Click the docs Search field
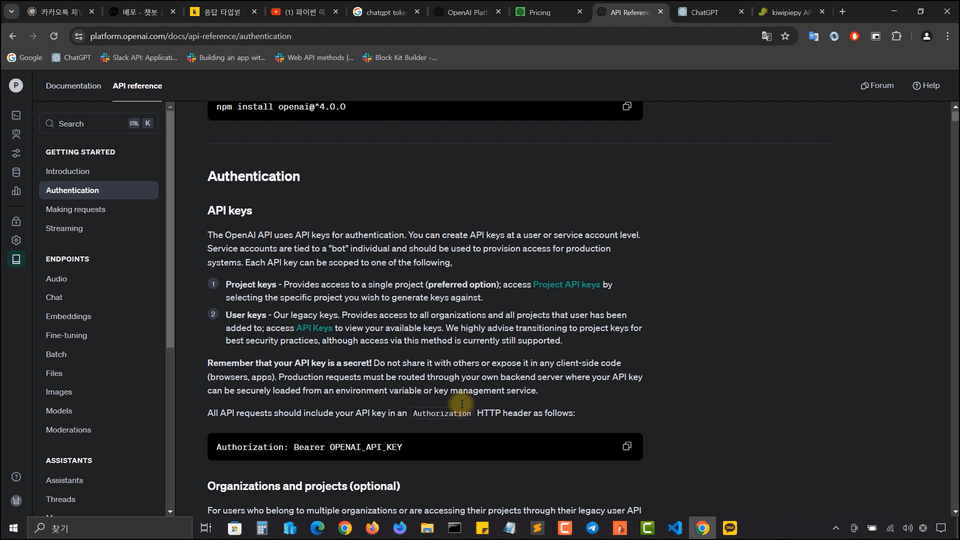Viewport: 960px width, 540px height. pyautogui.click(x=99, y=123)
